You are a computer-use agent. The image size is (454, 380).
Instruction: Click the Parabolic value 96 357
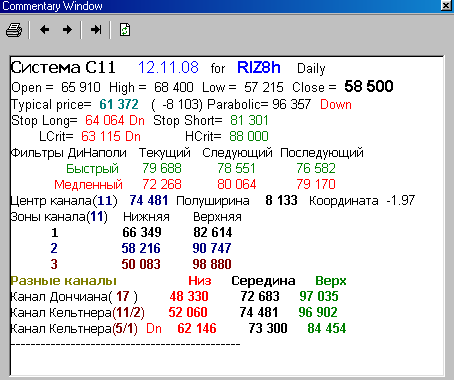coord(292,104)
